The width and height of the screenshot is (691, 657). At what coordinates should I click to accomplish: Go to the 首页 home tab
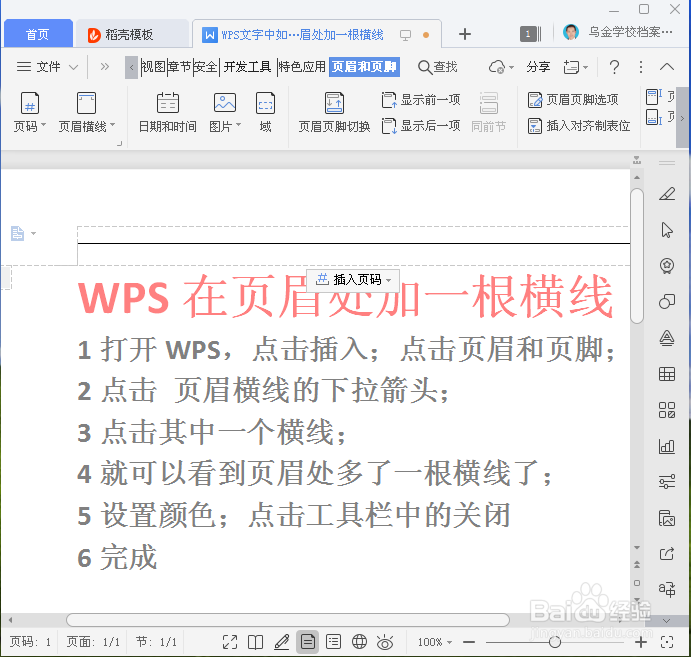38,34
